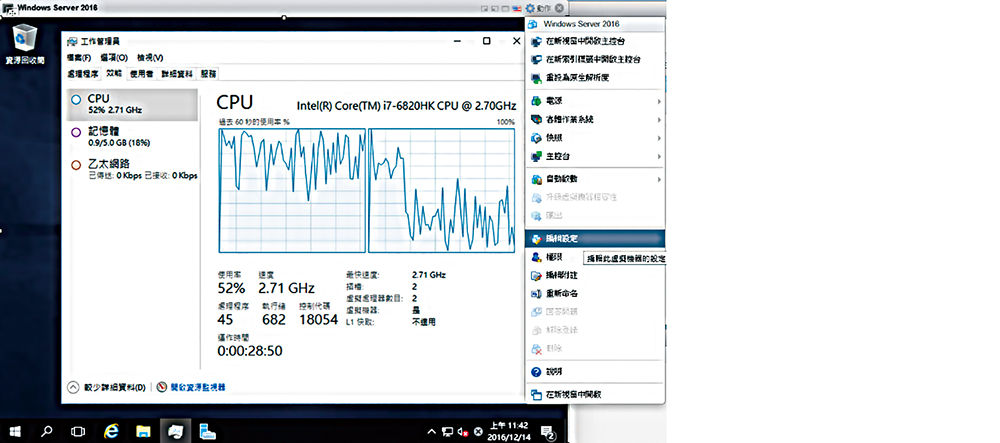Choose 在新視窗中開啟 at menu bottom
Image resolution: width=1000 pixels, height=443 pixels.
pos(595,395)
